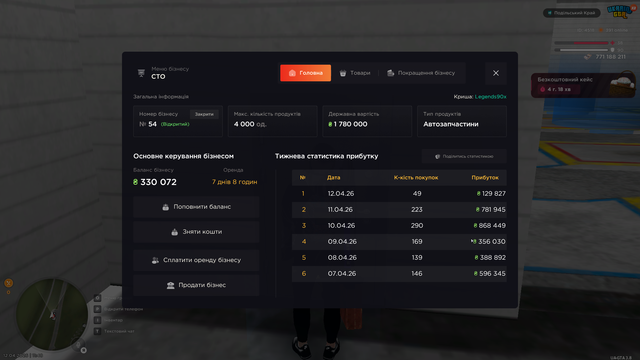Click the 4 000 од. max products value
The width and height of the screenshot is (640, 360).
coord(250,124)
